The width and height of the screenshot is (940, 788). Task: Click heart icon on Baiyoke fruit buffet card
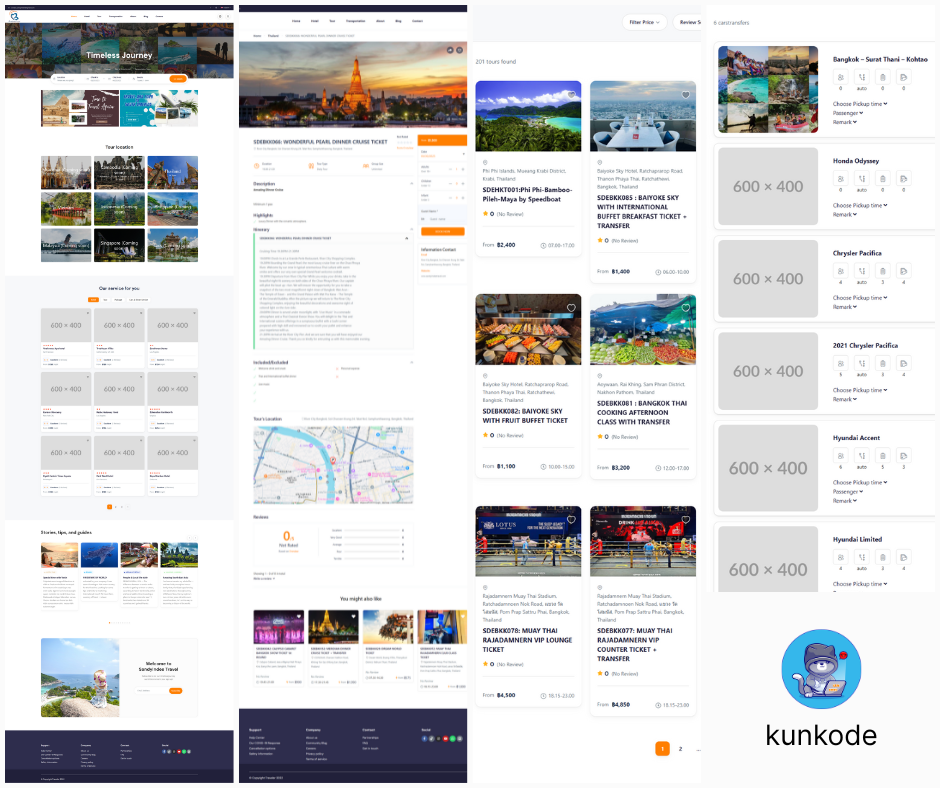coord(571,308)
